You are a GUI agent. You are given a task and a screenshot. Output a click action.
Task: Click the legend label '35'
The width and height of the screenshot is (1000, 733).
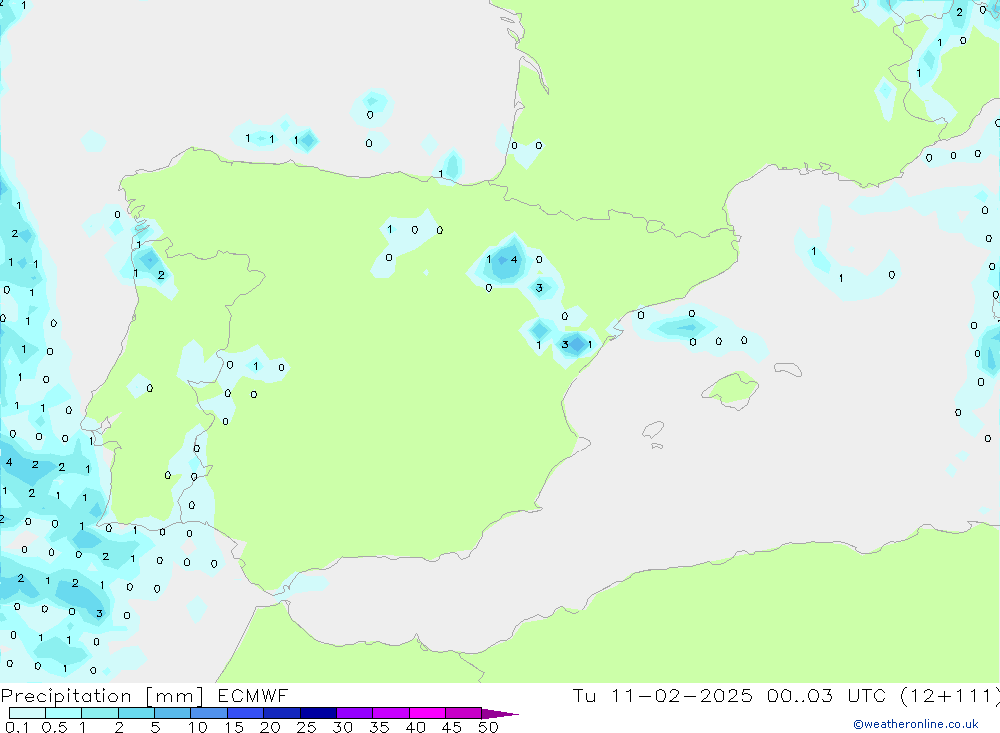coord(379,727)
